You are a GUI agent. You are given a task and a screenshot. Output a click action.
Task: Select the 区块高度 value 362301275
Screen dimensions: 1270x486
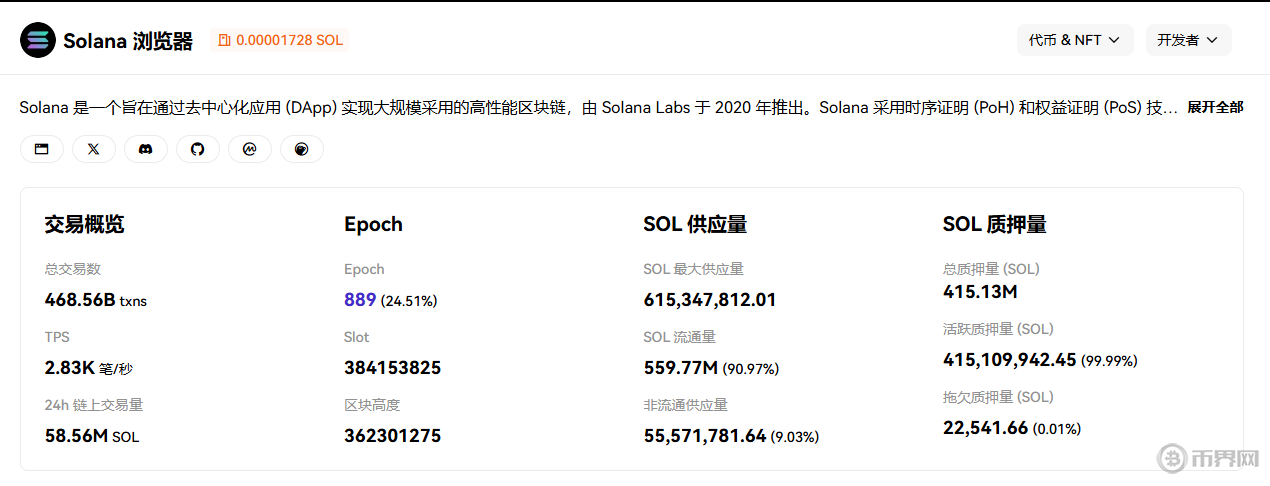click(392, 436)
